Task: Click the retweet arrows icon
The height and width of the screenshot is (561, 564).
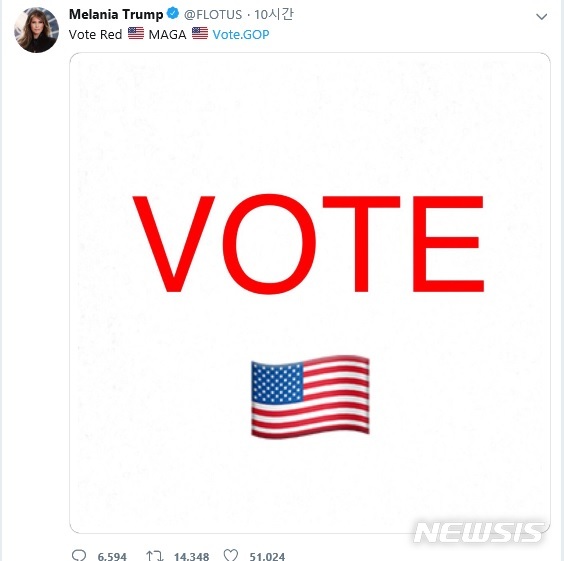Action: point(154,556)
